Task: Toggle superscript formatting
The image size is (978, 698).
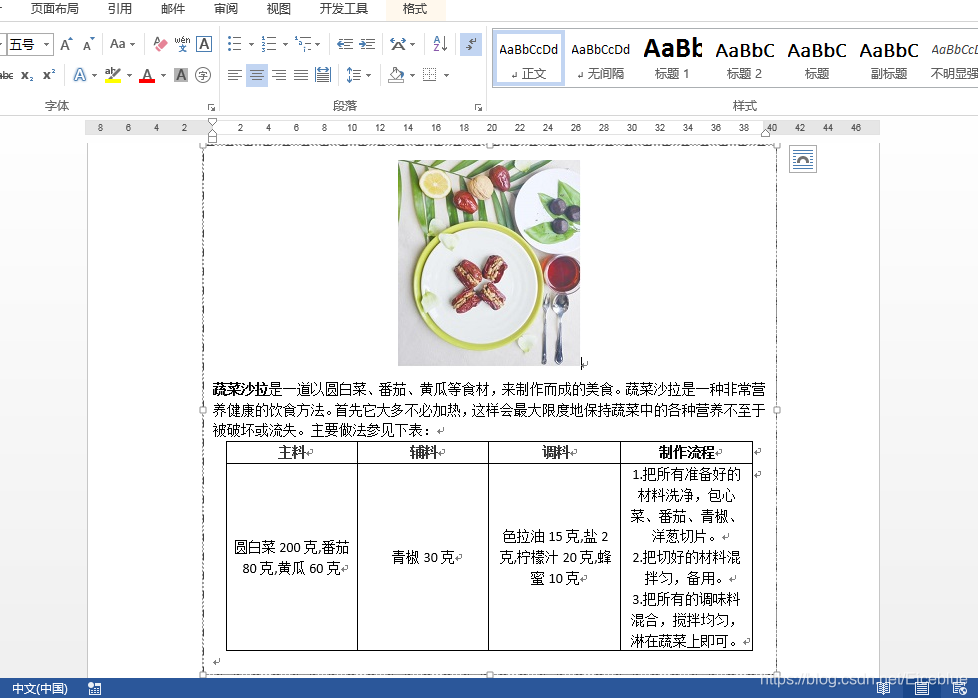Action: pyautogui.click(x=49, y=75)
